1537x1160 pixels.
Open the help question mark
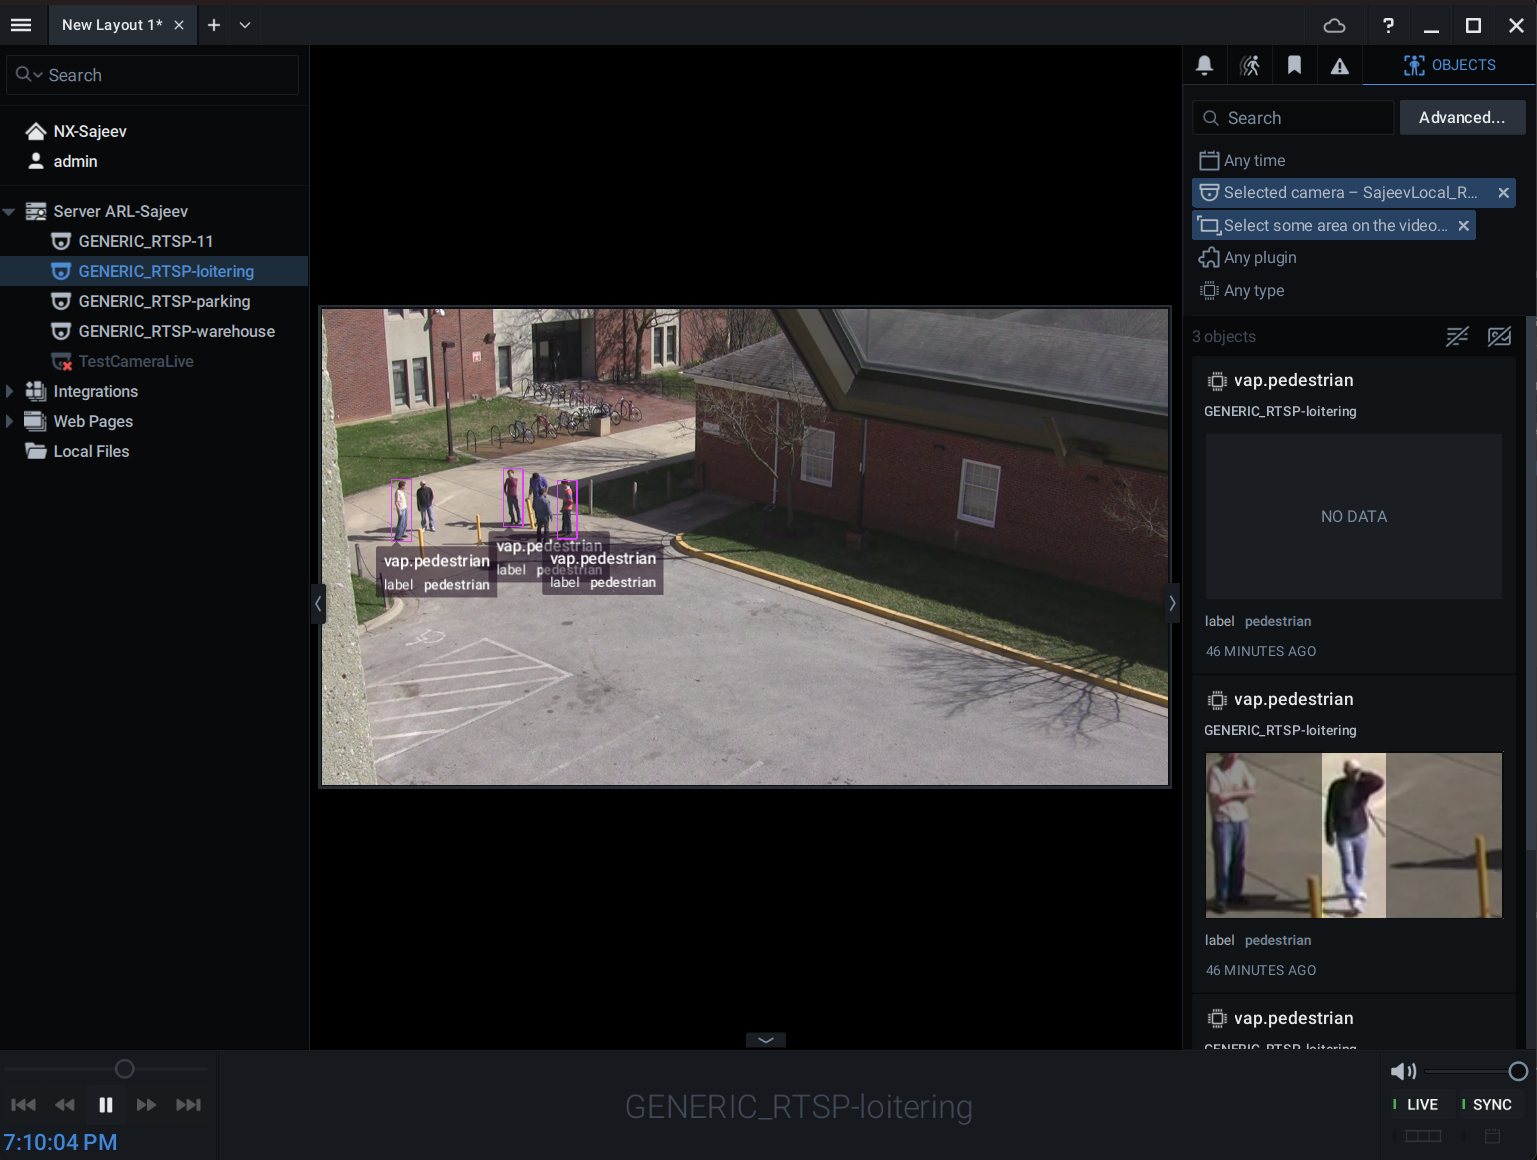(x=1388, y=26)
